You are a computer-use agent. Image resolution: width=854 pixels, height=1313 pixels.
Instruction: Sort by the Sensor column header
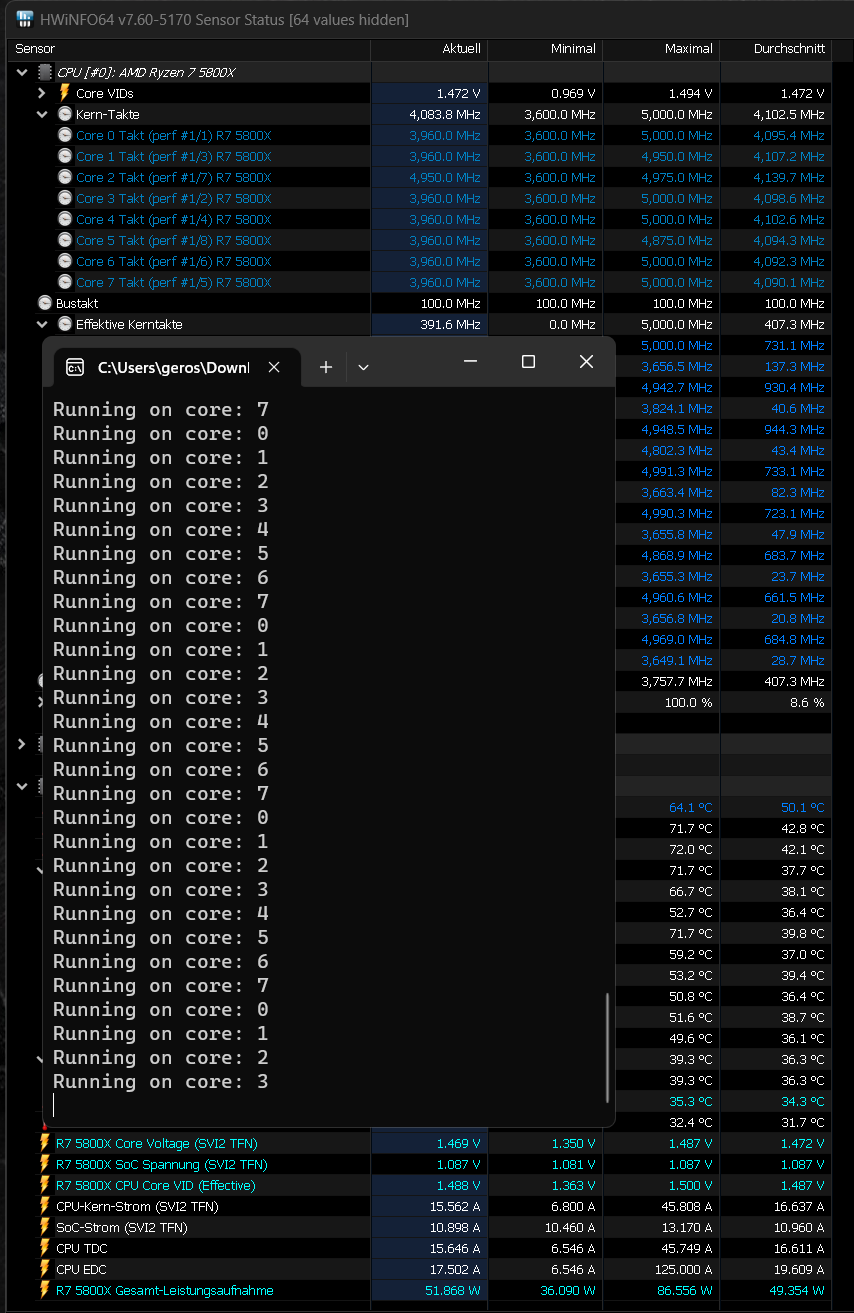[190, 48]
